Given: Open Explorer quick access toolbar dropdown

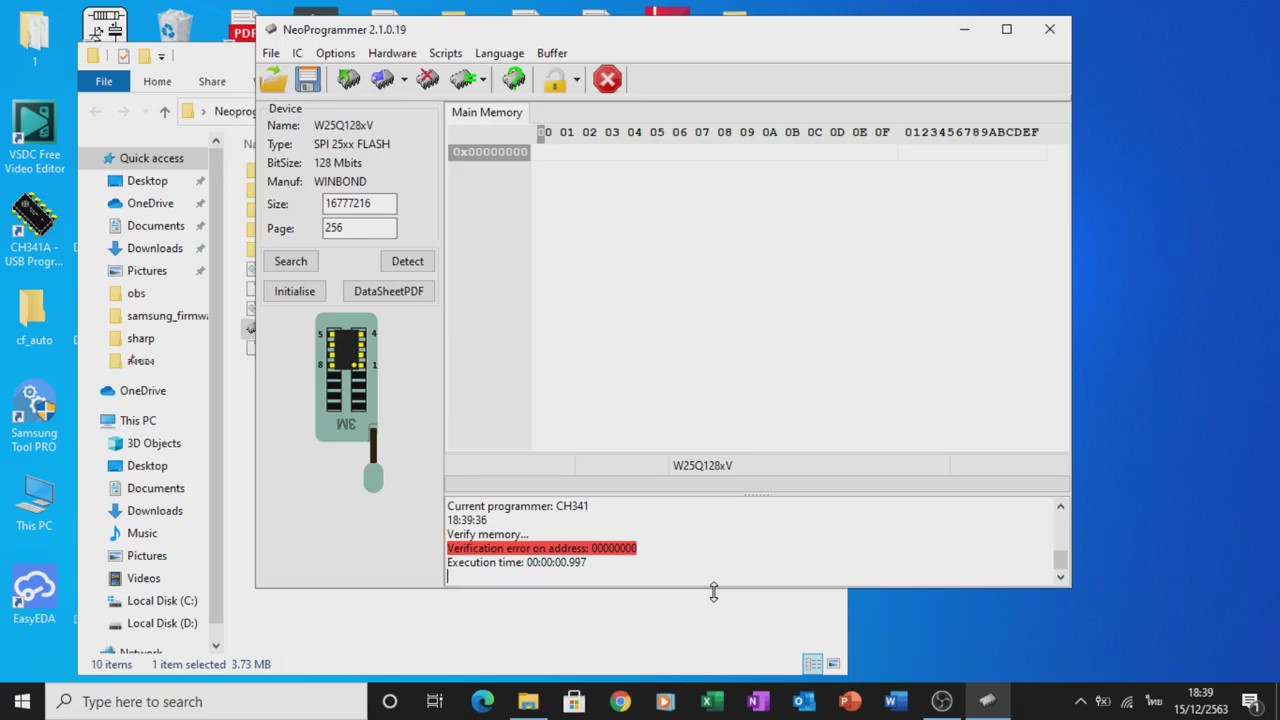Looking at the screenshot, I should 161,57.
